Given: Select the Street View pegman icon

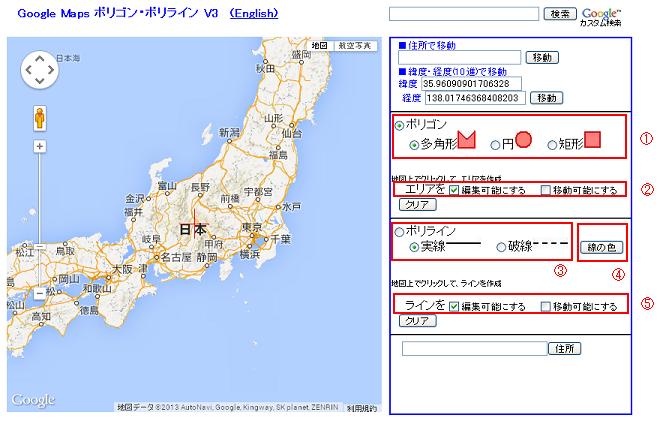Looking at the screenshot, I should point(39,117).
